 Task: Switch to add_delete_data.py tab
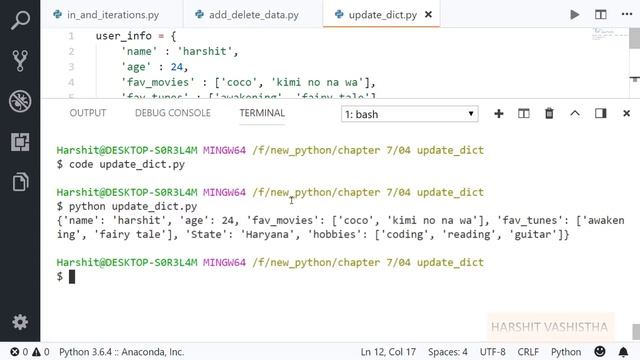pos(253,15)
